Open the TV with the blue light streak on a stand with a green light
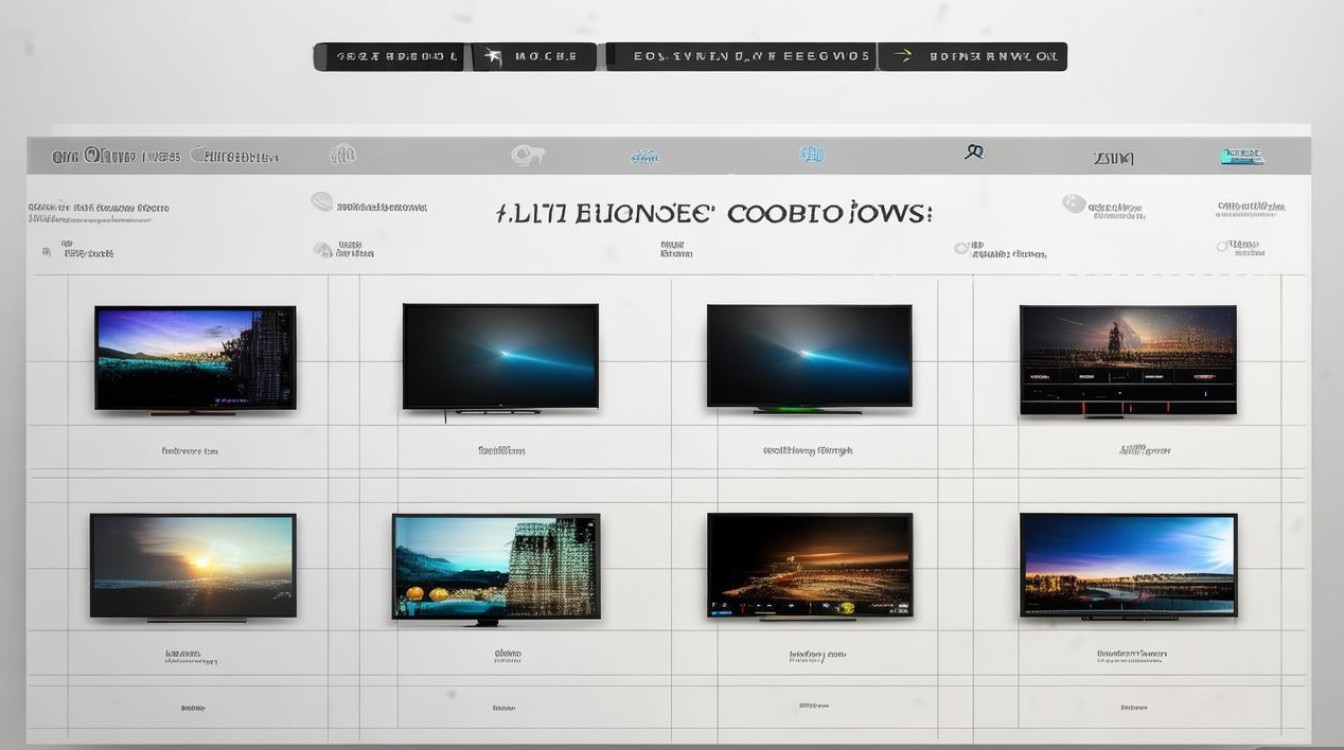The width and height of the screenshot is (1344, 750). coord(809,358)
